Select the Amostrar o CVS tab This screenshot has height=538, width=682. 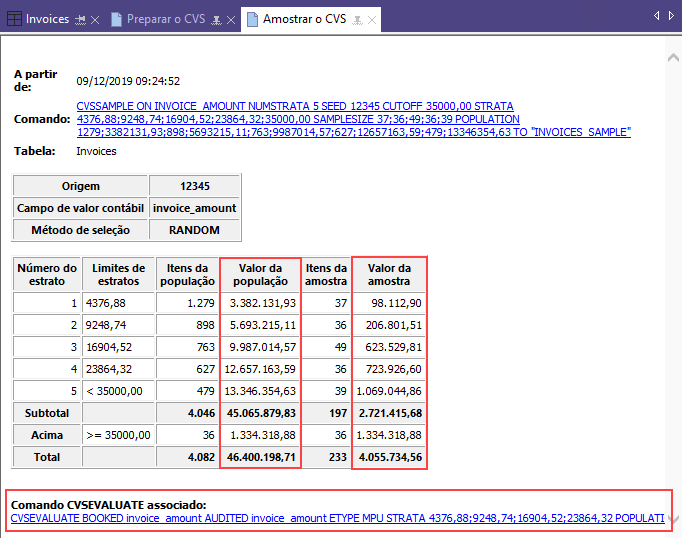tap(303, 19)
